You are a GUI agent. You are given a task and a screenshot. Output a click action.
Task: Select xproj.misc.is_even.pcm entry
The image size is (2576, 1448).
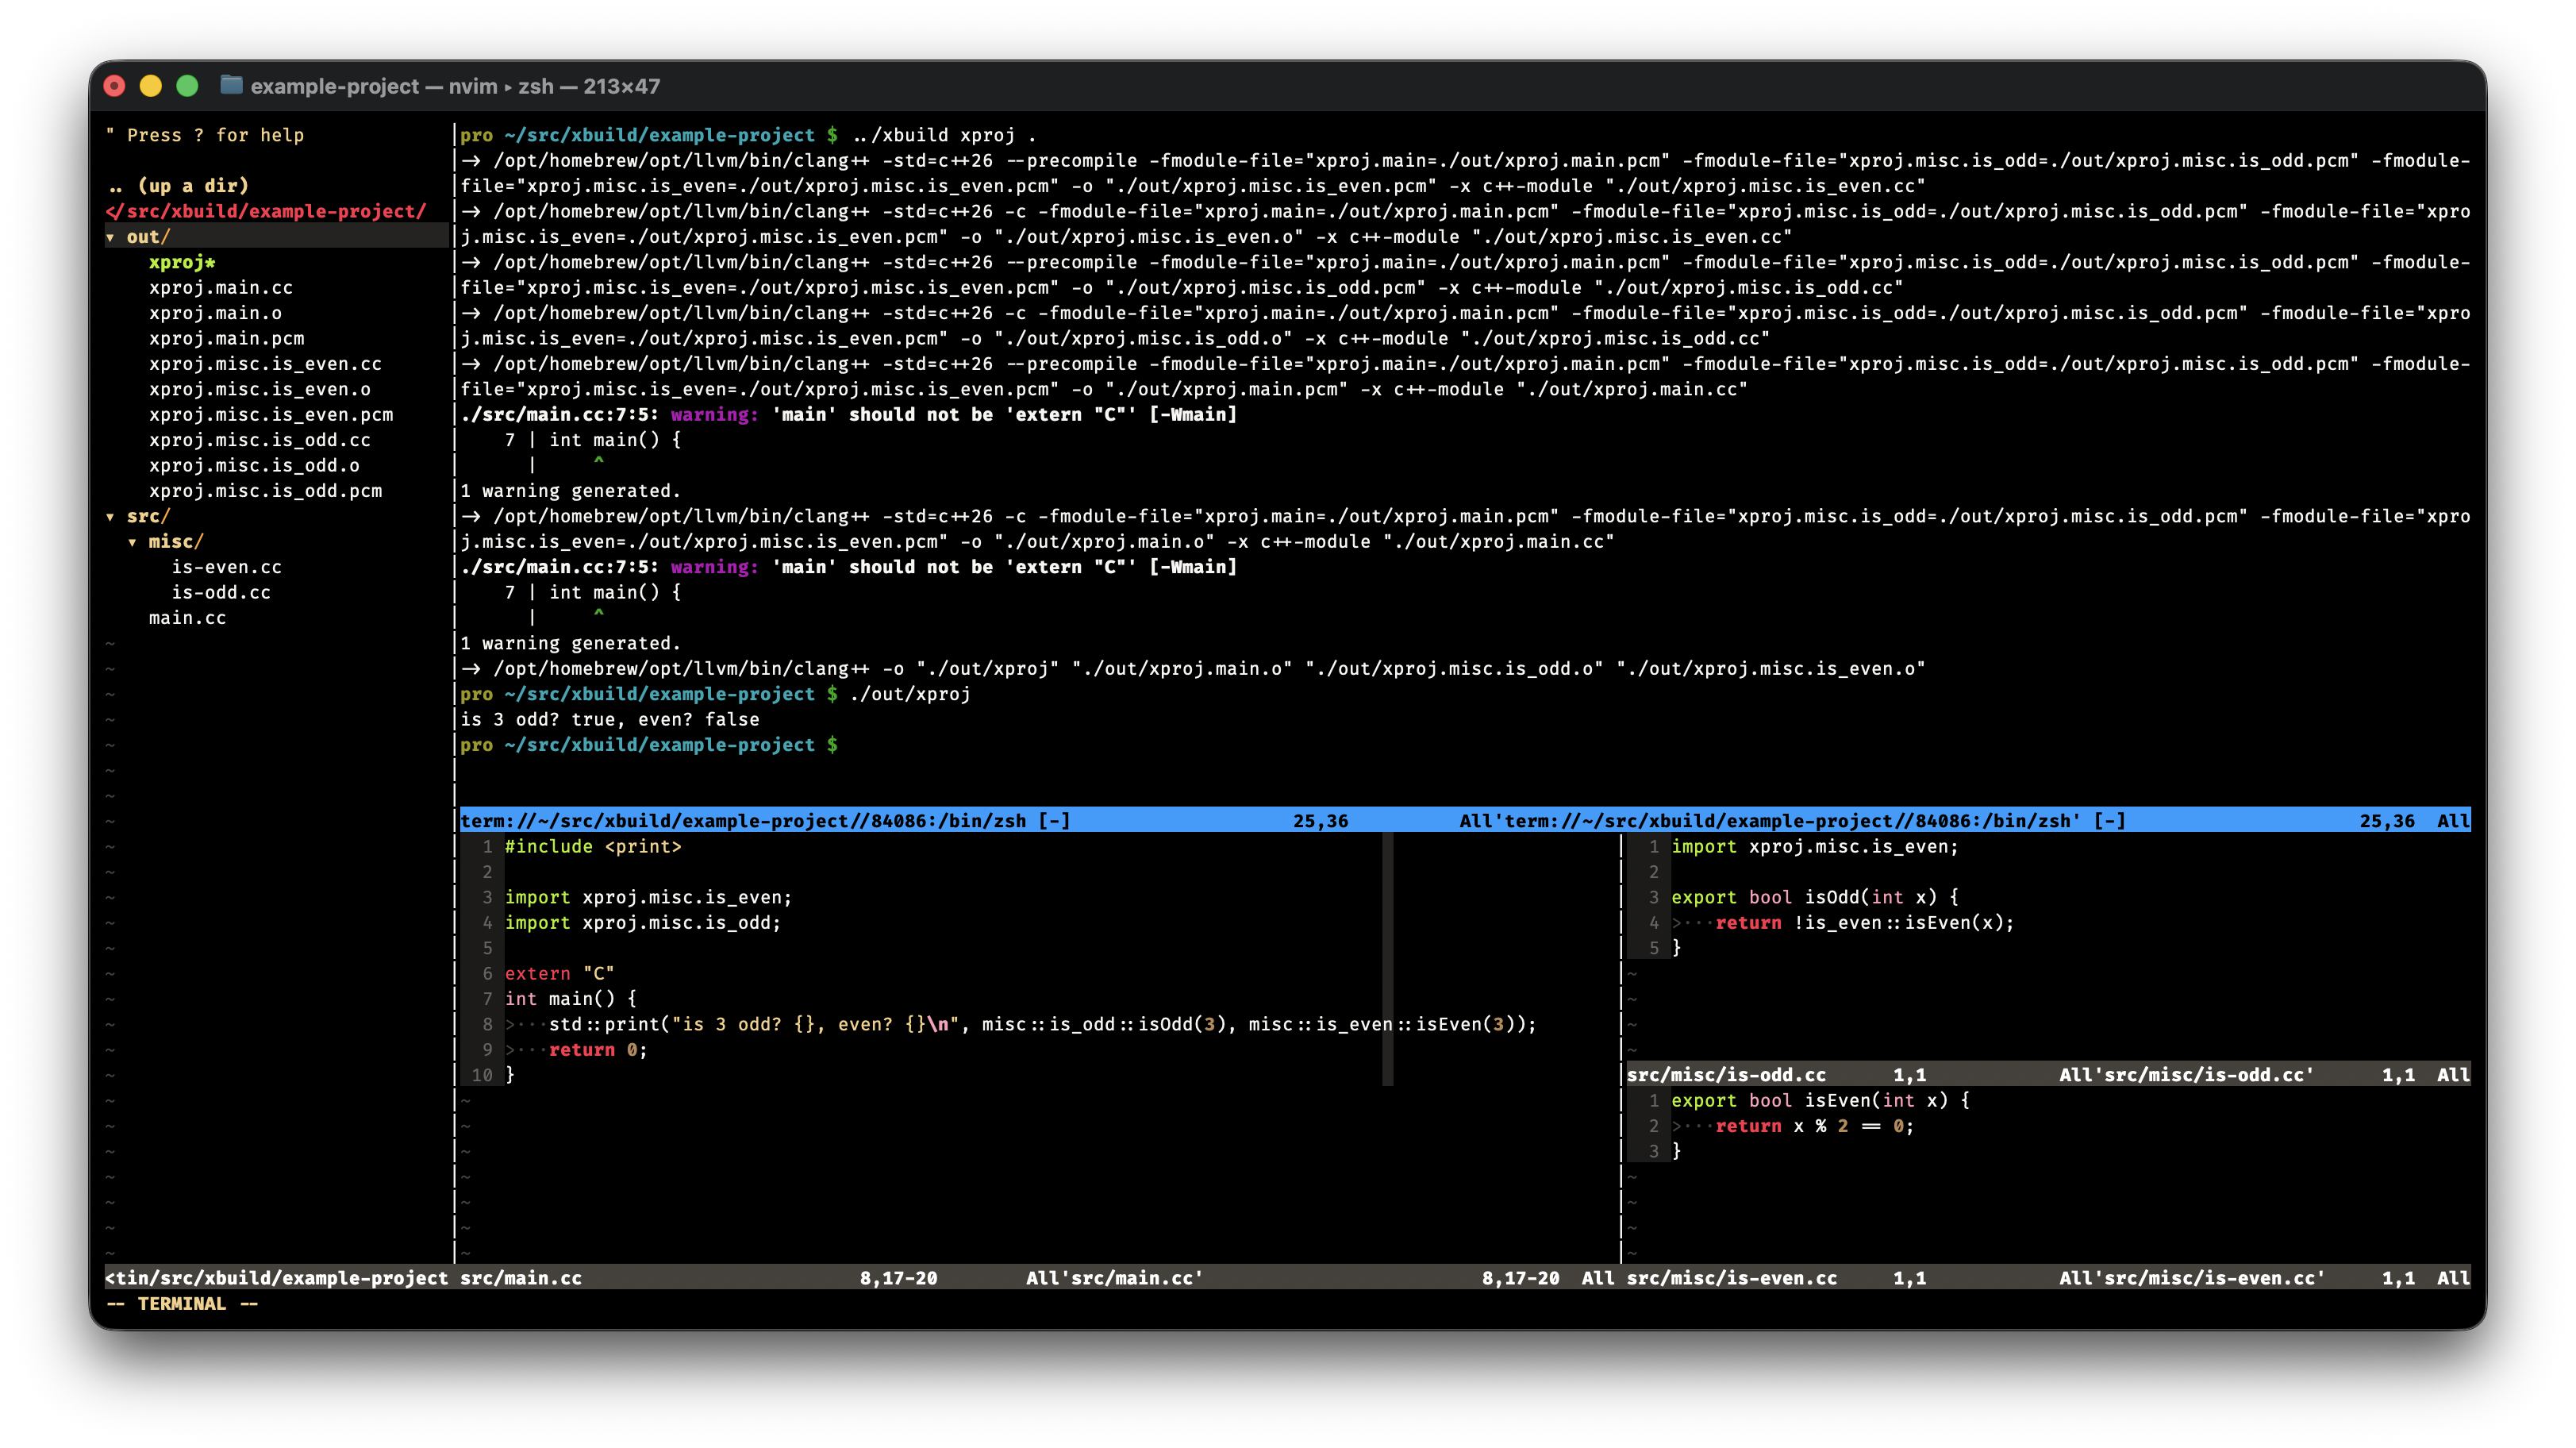tap(271, 414)
